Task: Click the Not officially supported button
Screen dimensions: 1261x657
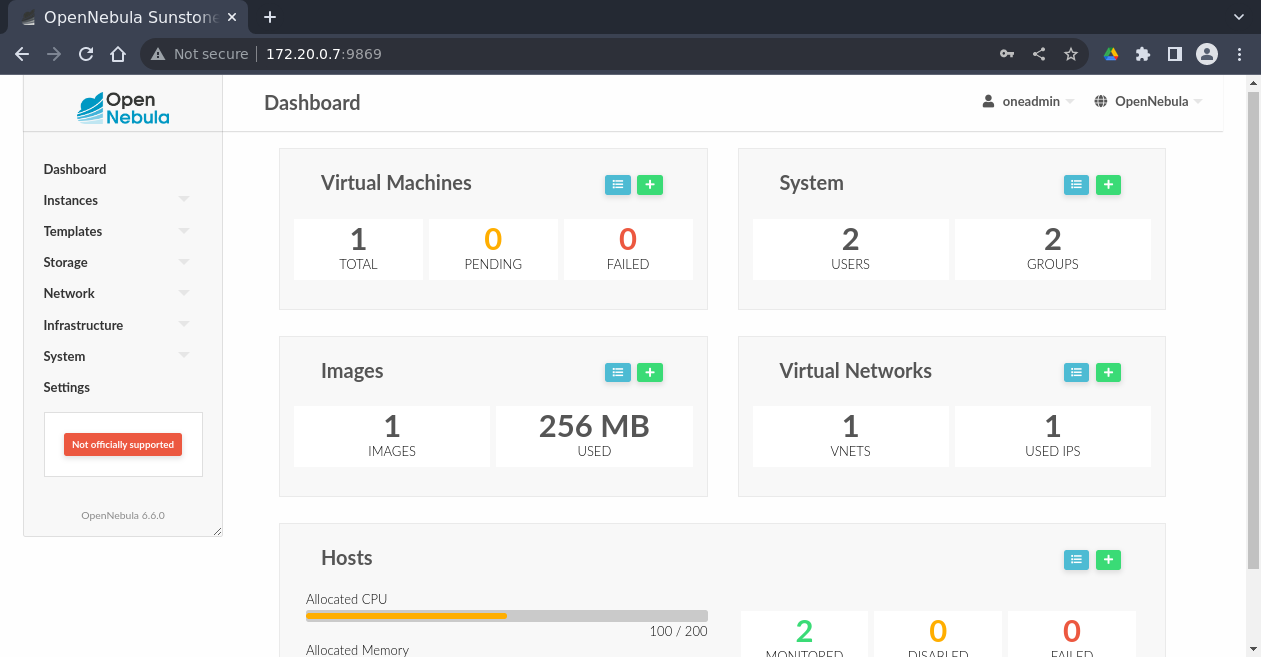Action: point(123,445)
